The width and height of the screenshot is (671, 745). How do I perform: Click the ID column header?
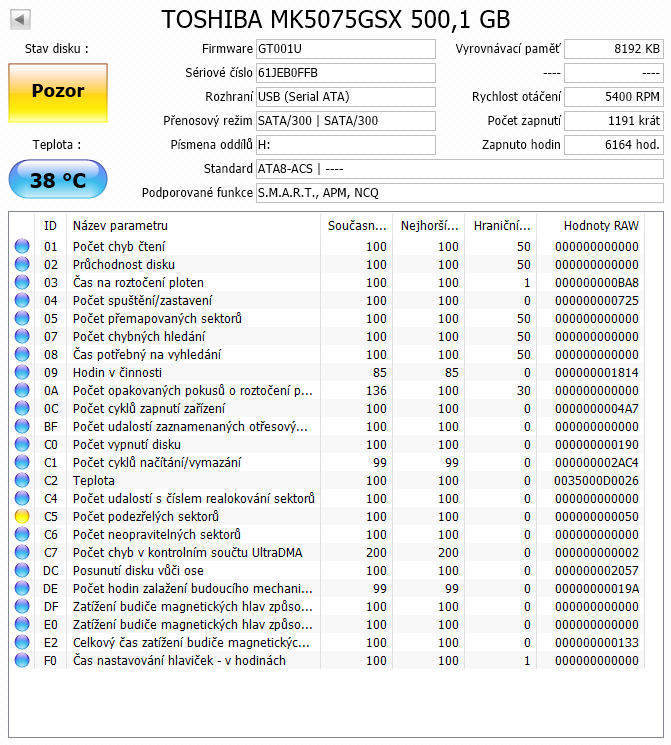(x=50, y=226)
